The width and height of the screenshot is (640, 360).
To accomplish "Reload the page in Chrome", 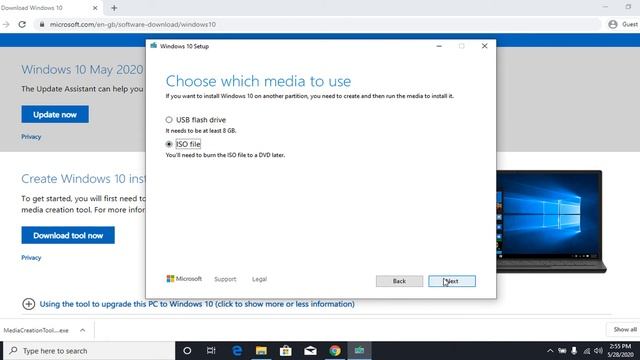I will click(x=22, y=24).
